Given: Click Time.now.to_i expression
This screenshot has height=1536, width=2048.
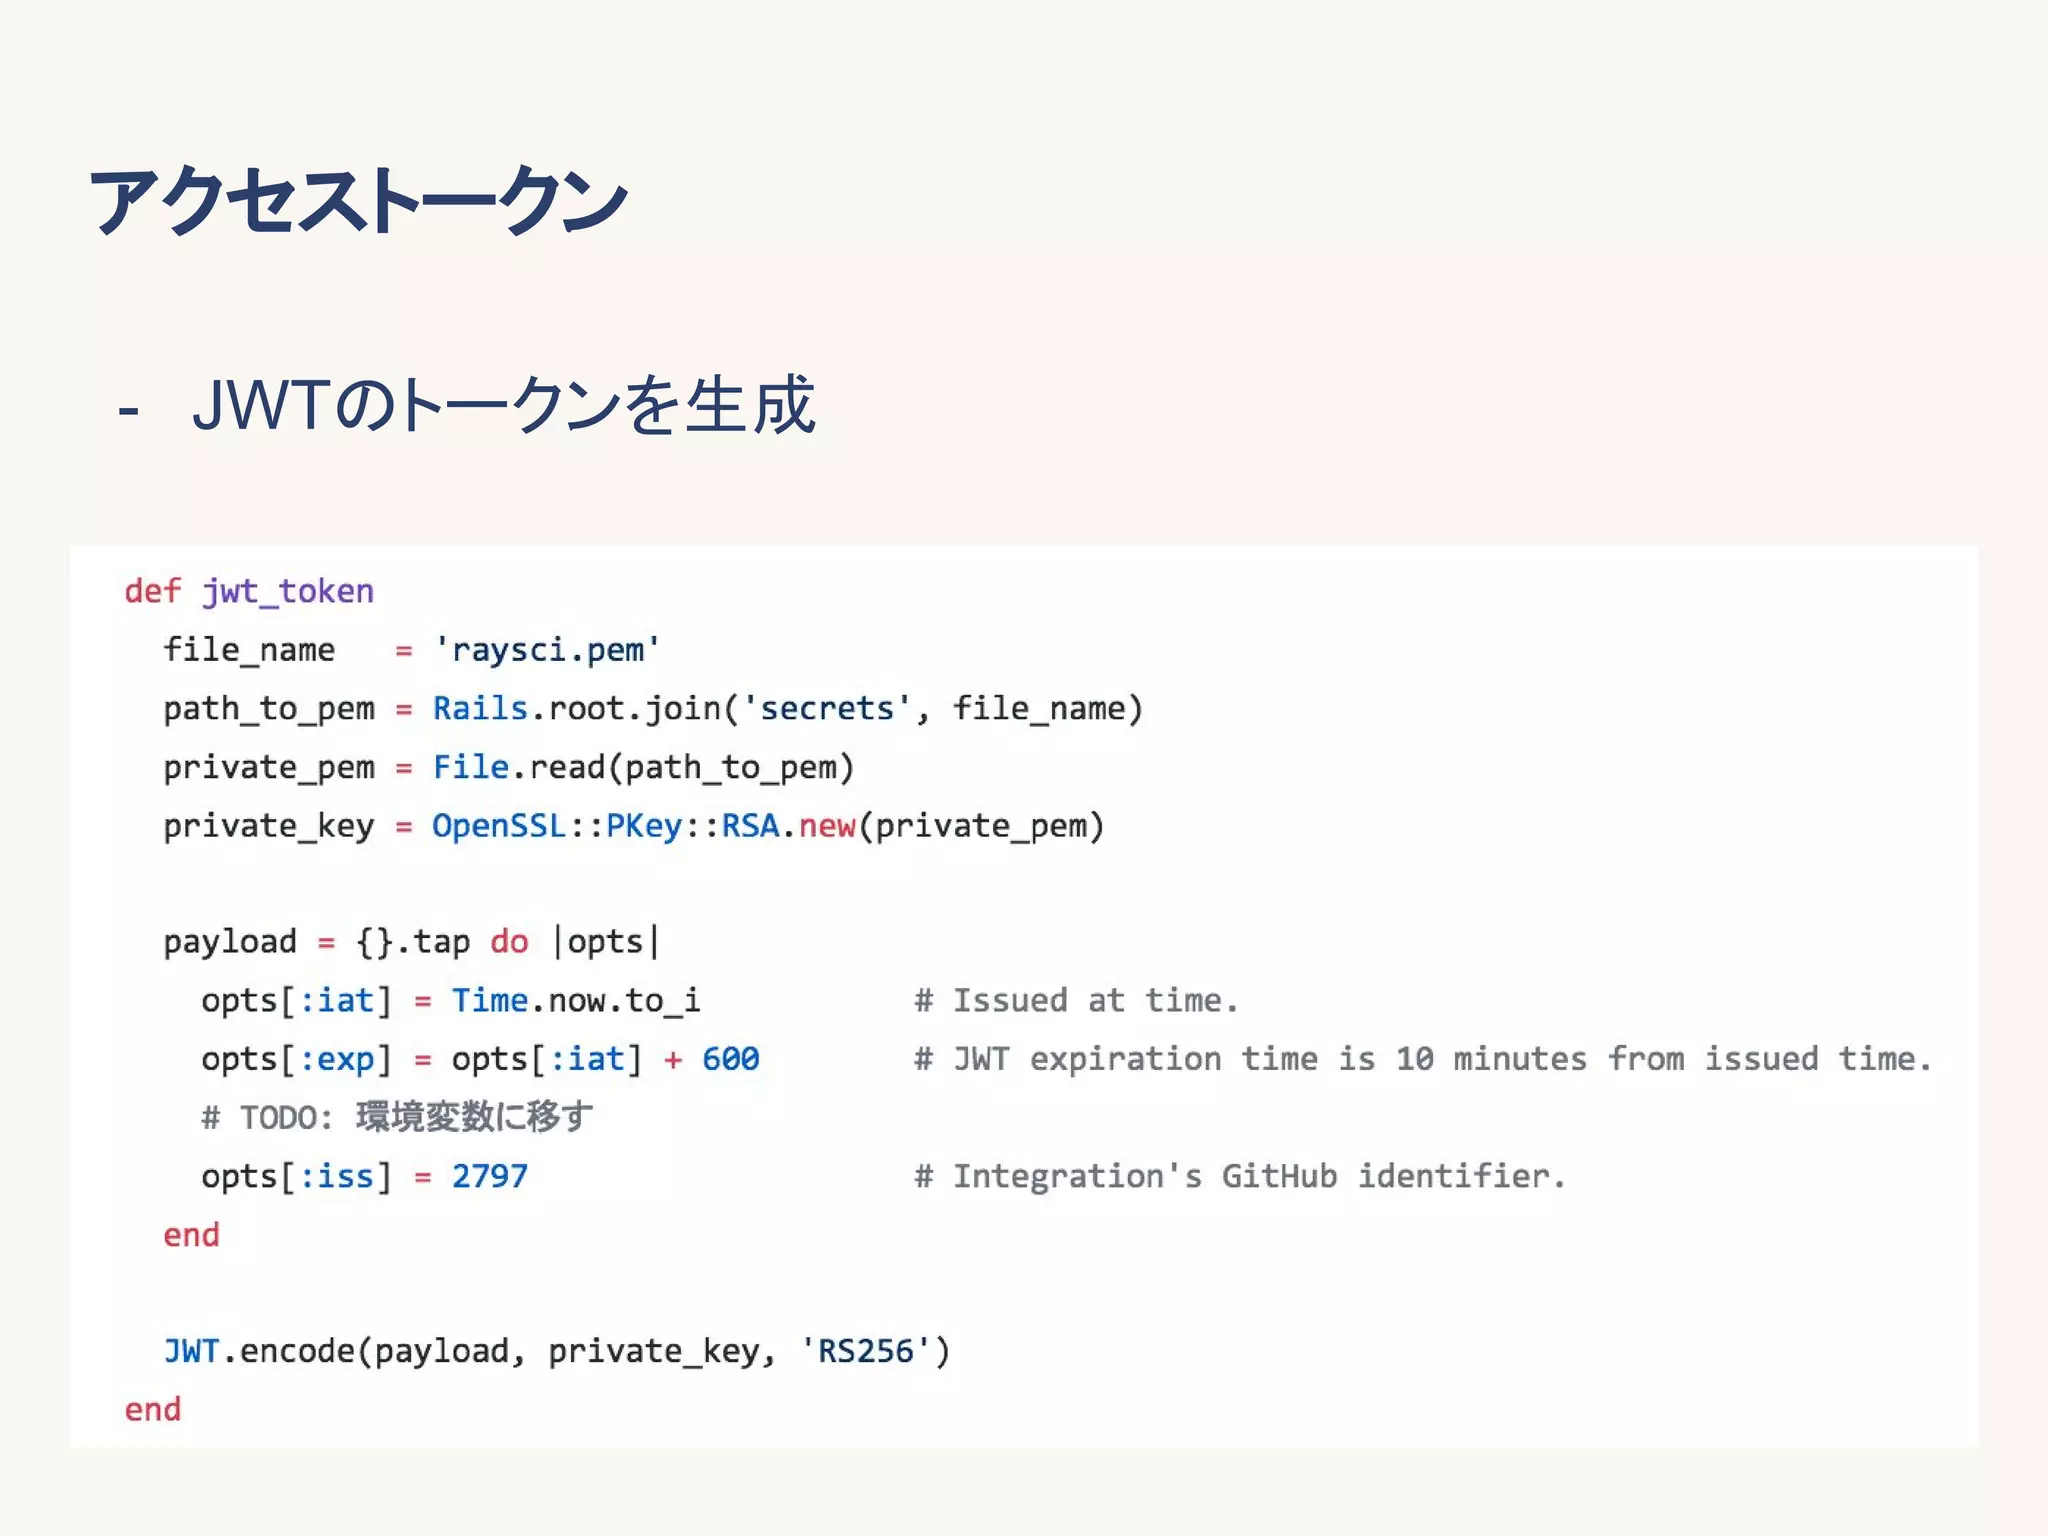Looking at the screenshot, I should [576, 1001].
